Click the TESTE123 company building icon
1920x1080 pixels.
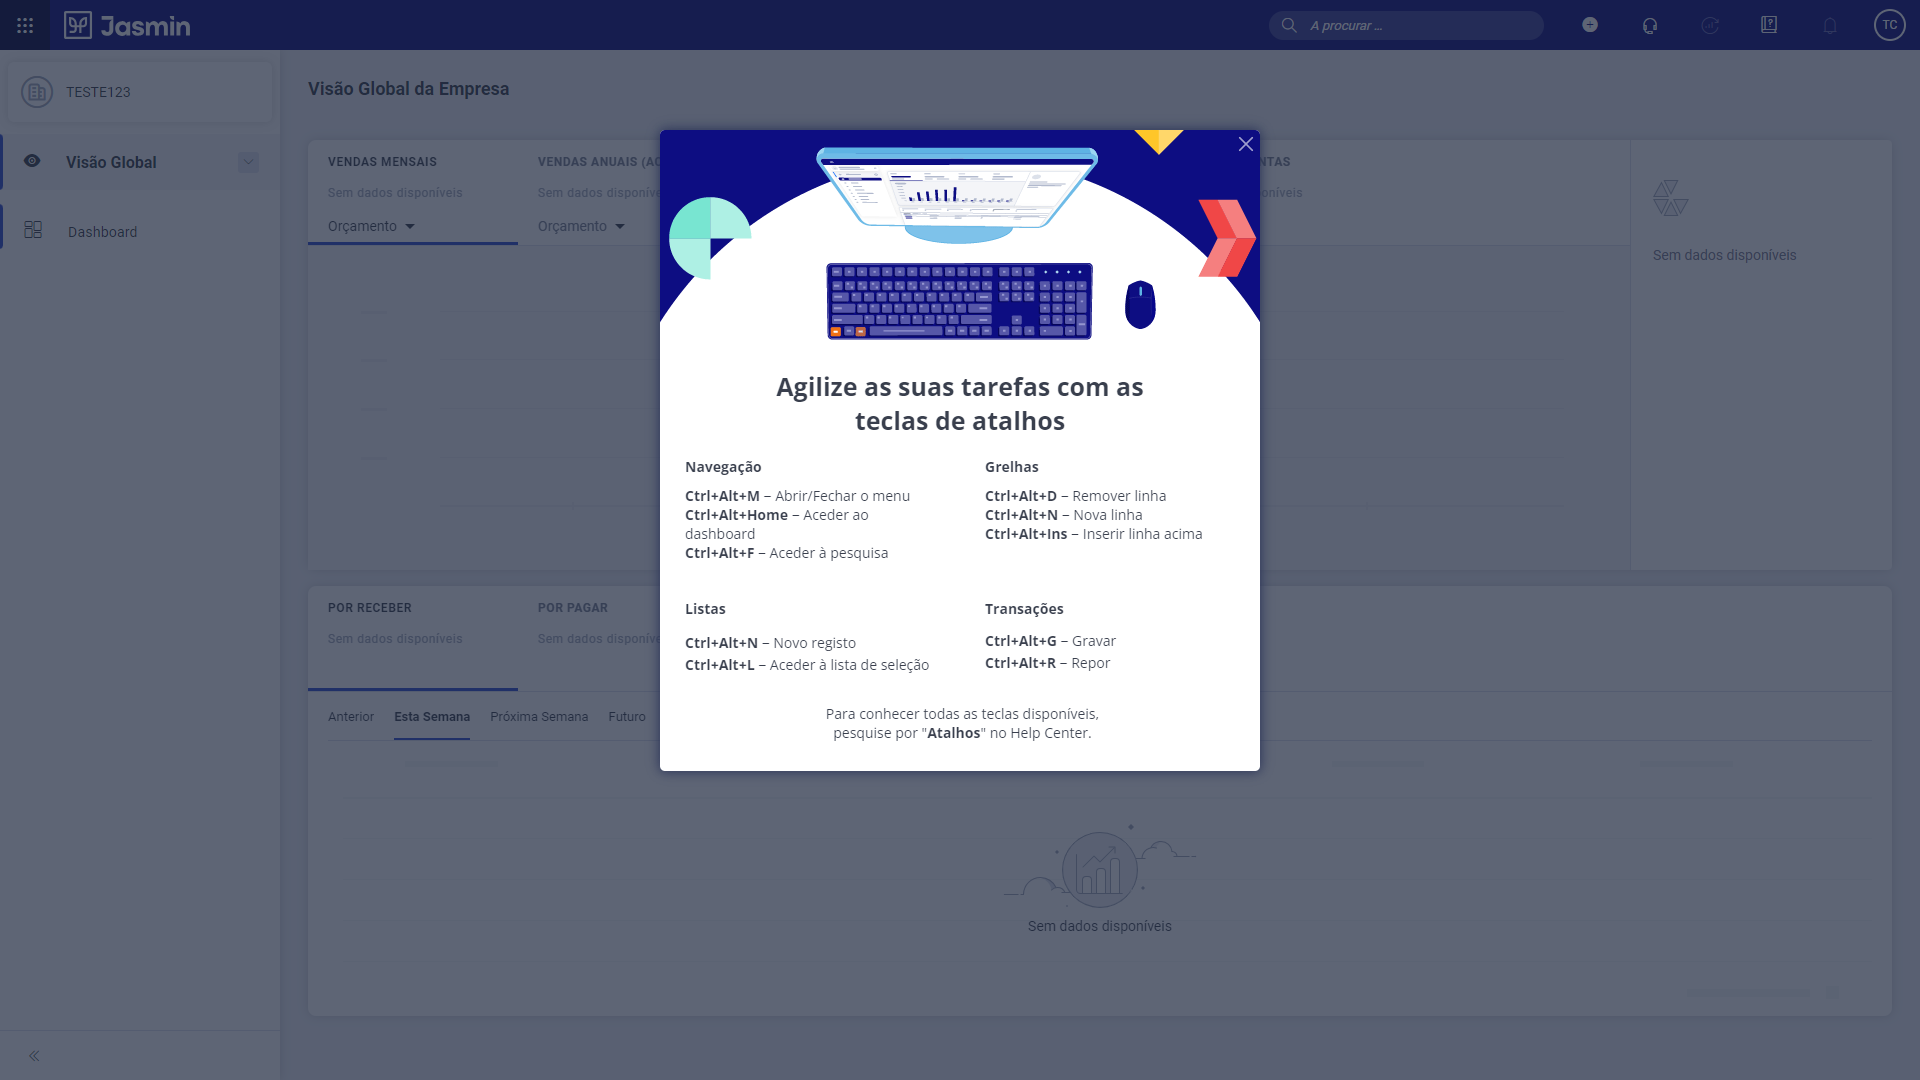pyautogui.click(x=37, y=92)
